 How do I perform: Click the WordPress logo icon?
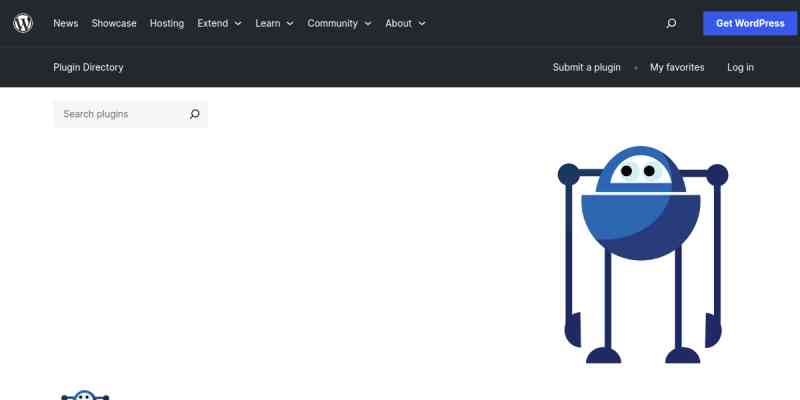pyautogui.click(x=23, y=23)
